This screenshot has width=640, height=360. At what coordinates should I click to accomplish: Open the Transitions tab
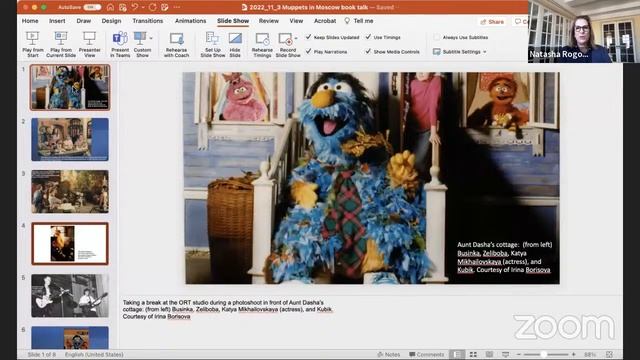coord(148,21)
